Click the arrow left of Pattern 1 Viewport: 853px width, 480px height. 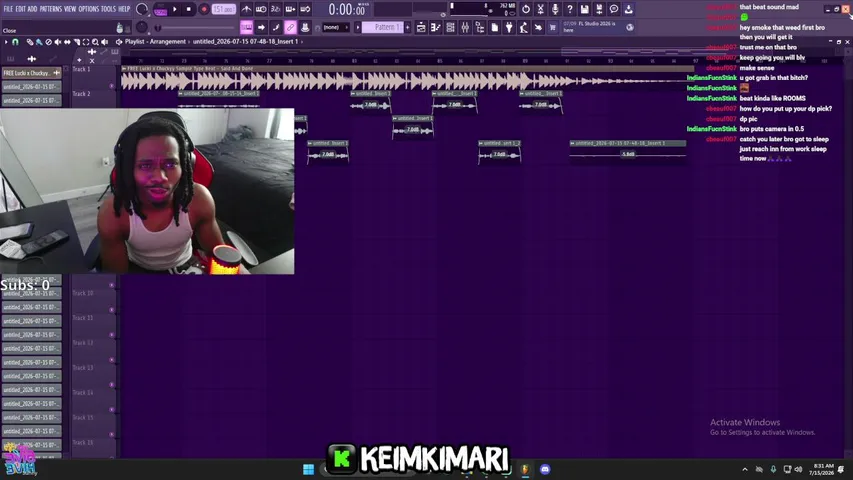(358, 27)
